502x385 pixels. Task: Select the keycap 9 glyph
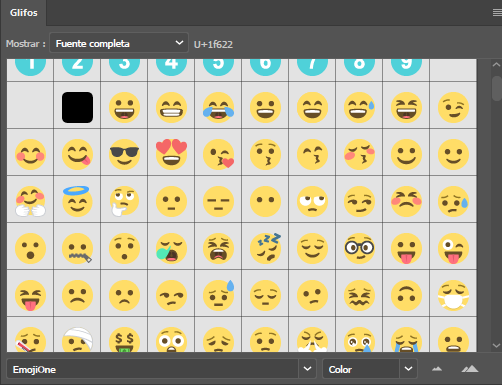point(406,68)
